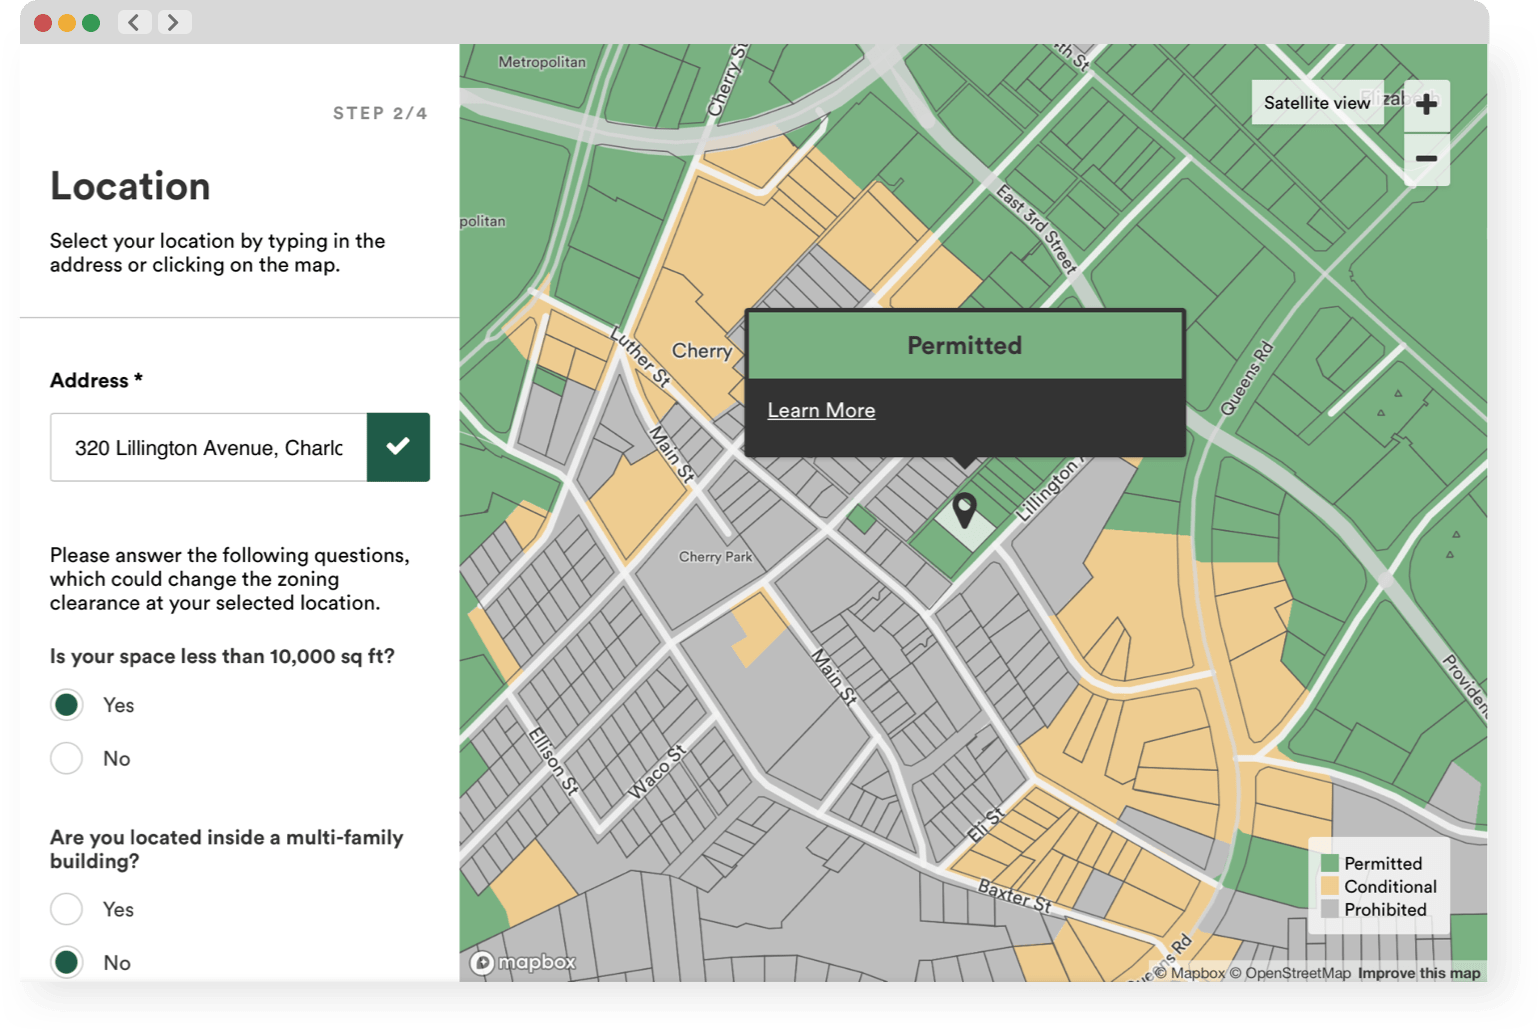Focus the Address input field
This screenshot has width=1540, height=1030.
click(209, 447)
